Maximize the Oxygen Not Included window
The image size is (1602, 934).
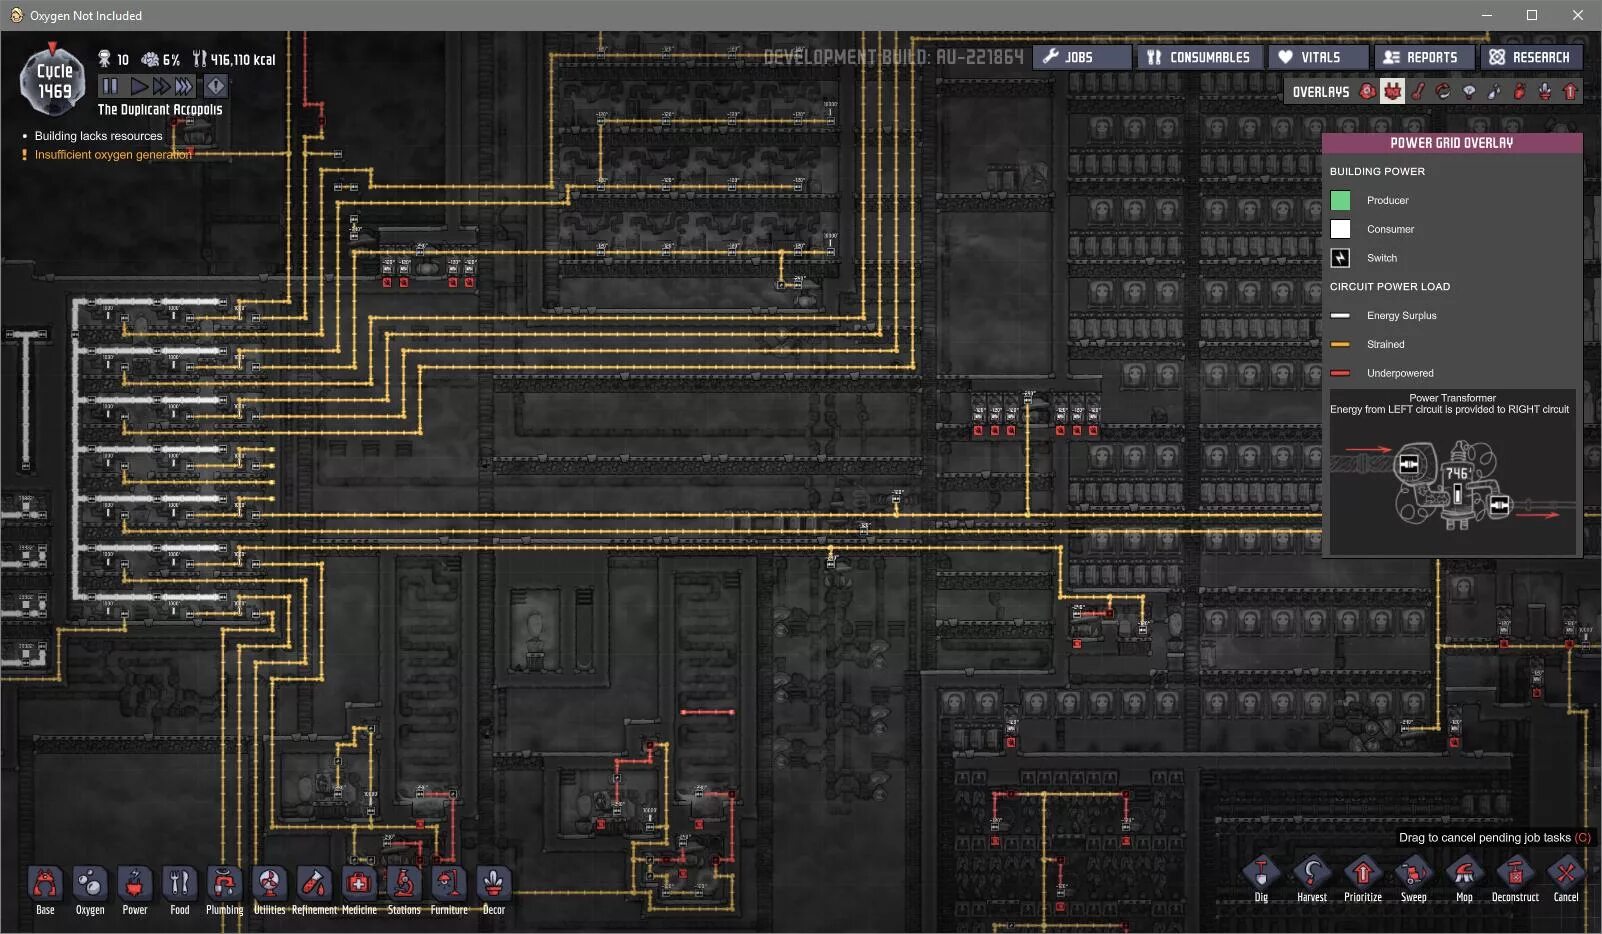pos(1531,15)
